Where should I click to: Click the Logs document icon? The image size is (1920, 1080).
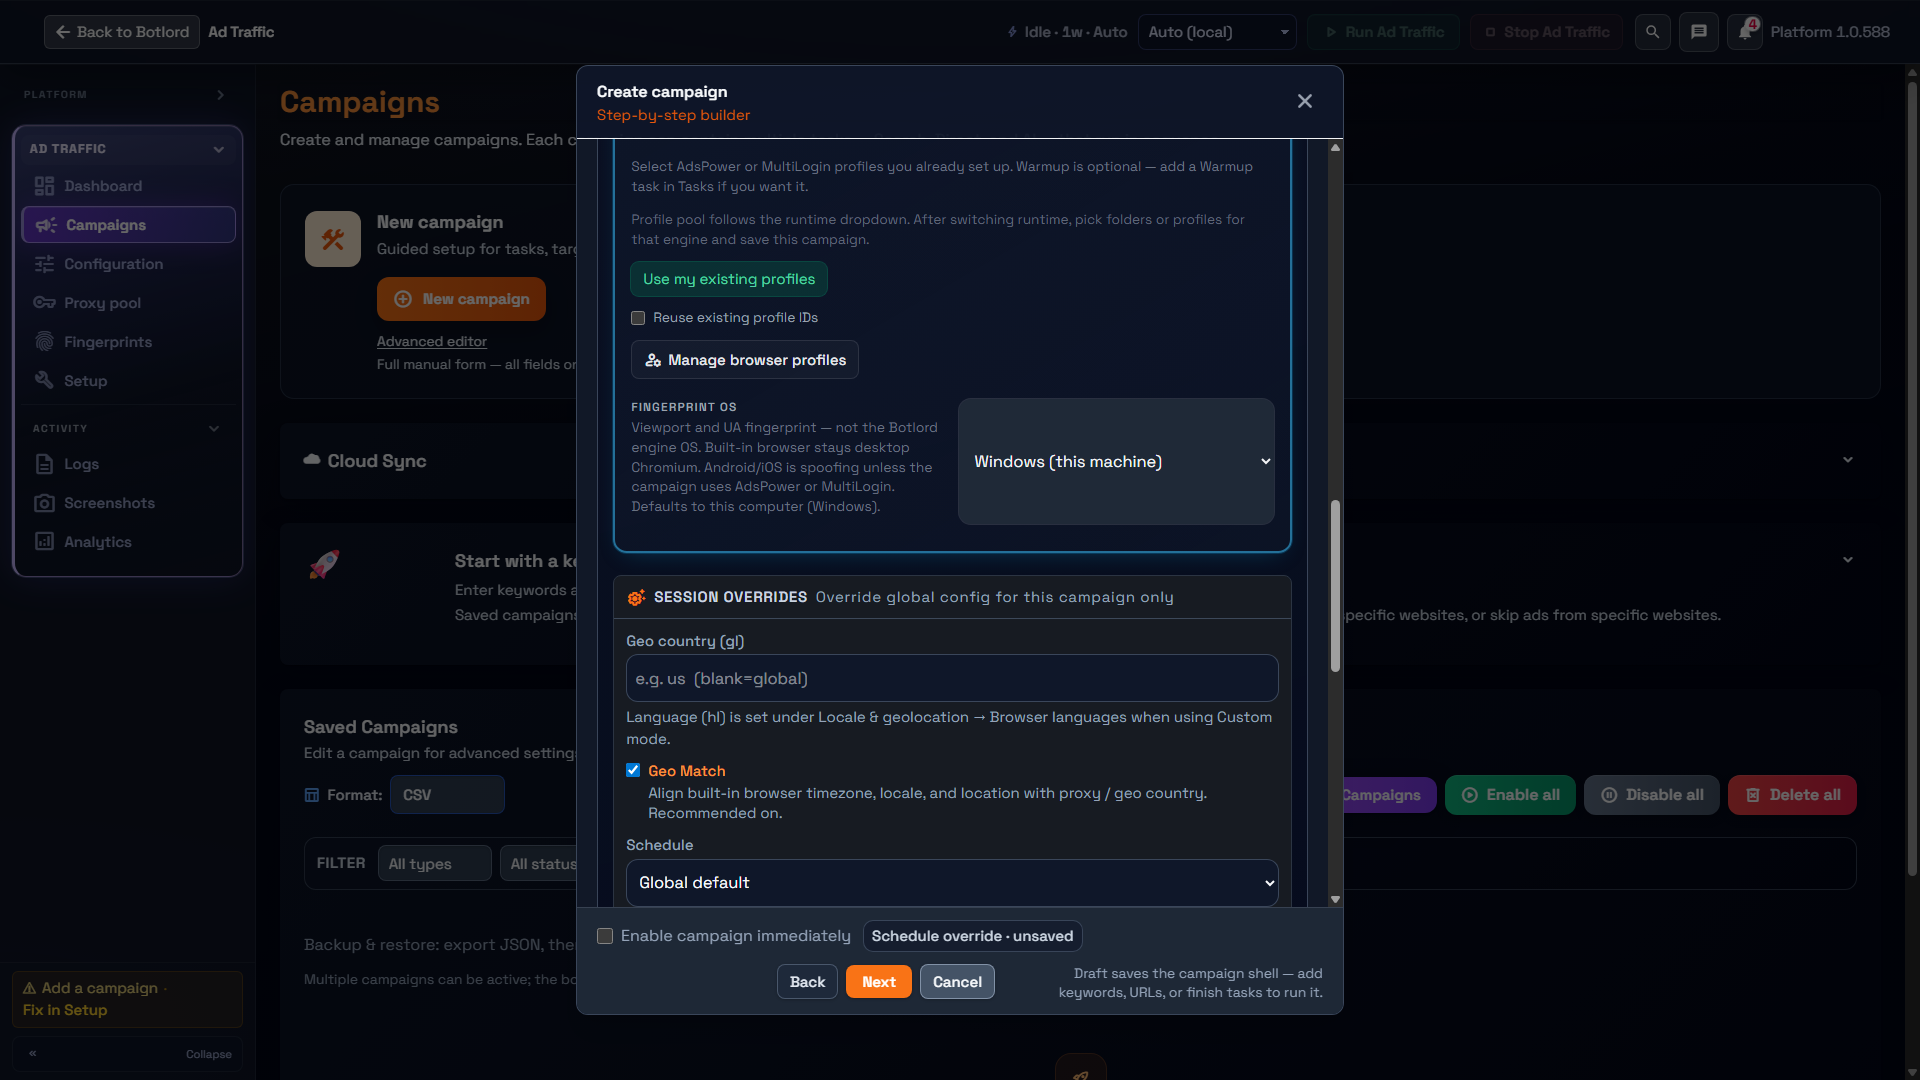(x=44, y=464)
